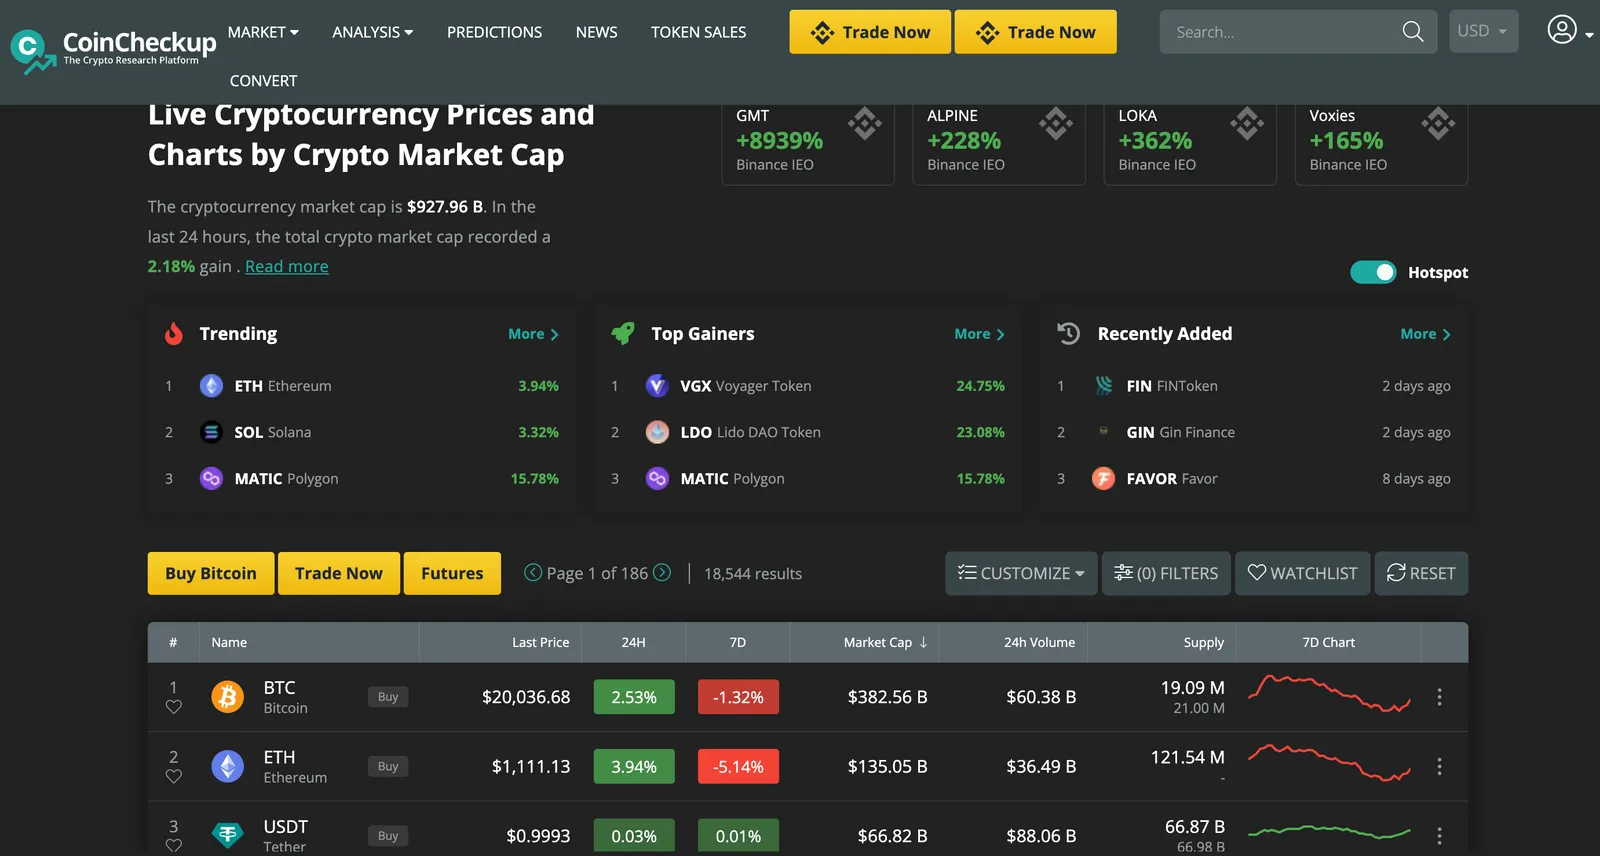Screen dimensions: 1600x856
Task: Open the user account avatar icon
Action: pos(1562,30)
